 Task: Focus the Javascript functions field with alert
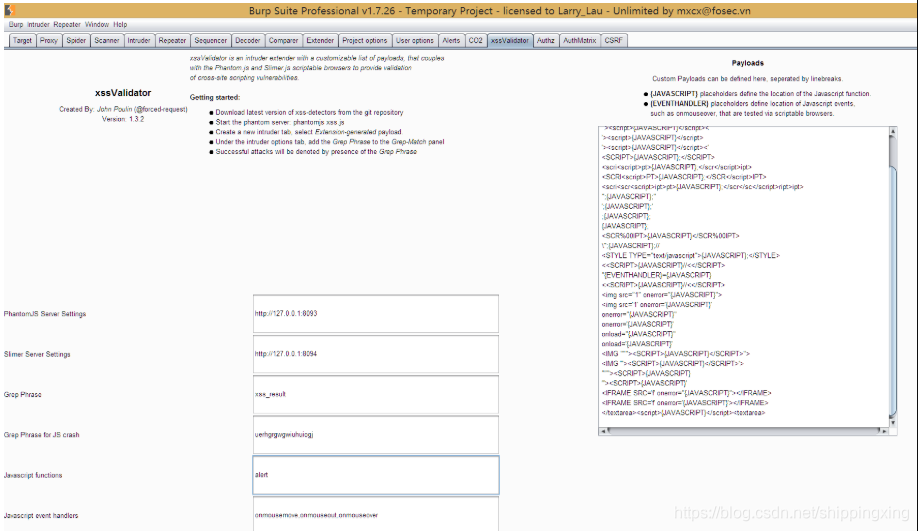[x=376, y=475]
